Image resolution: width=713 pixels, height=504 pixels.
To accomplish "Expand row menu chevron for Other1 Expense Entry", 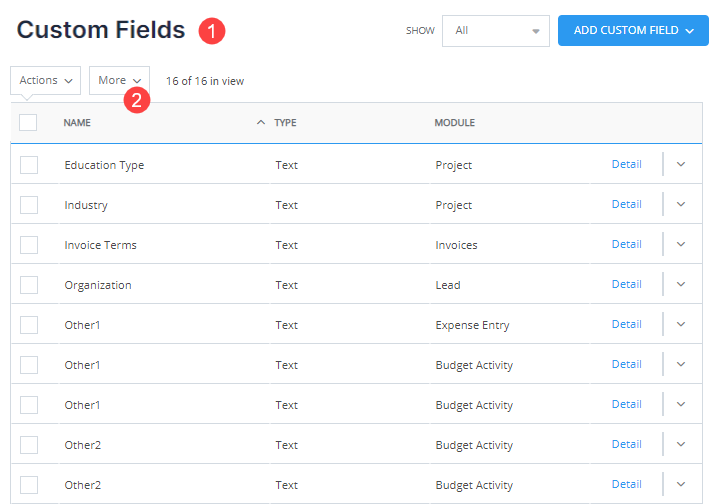I will pyautogui.click(x=681, y=324).
